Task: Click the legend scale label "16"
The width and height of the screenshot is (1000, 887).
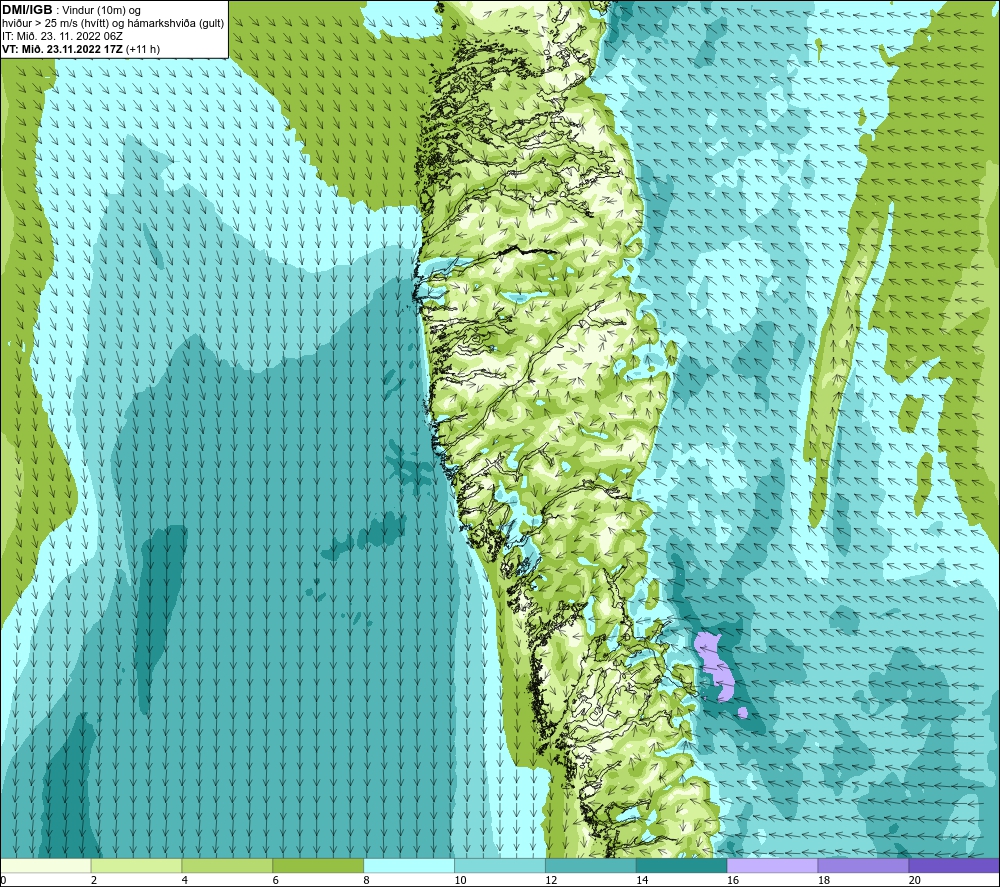Action: tap(733, 881)
